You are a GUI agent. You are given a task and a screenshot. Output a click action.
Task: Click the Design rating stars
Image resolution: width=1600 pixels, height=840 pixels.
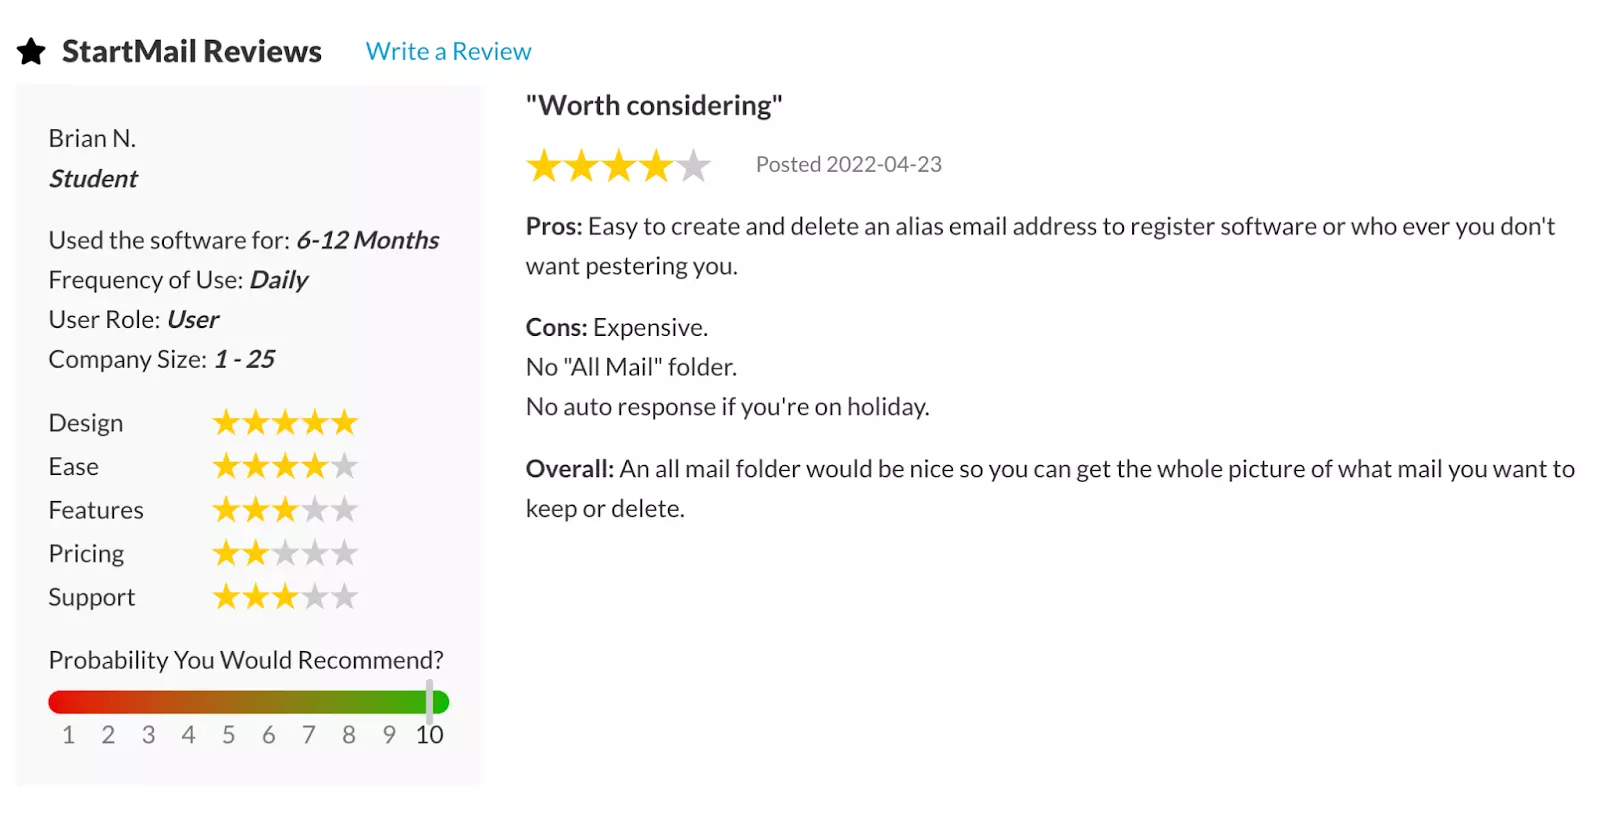[x=285, y=423]
